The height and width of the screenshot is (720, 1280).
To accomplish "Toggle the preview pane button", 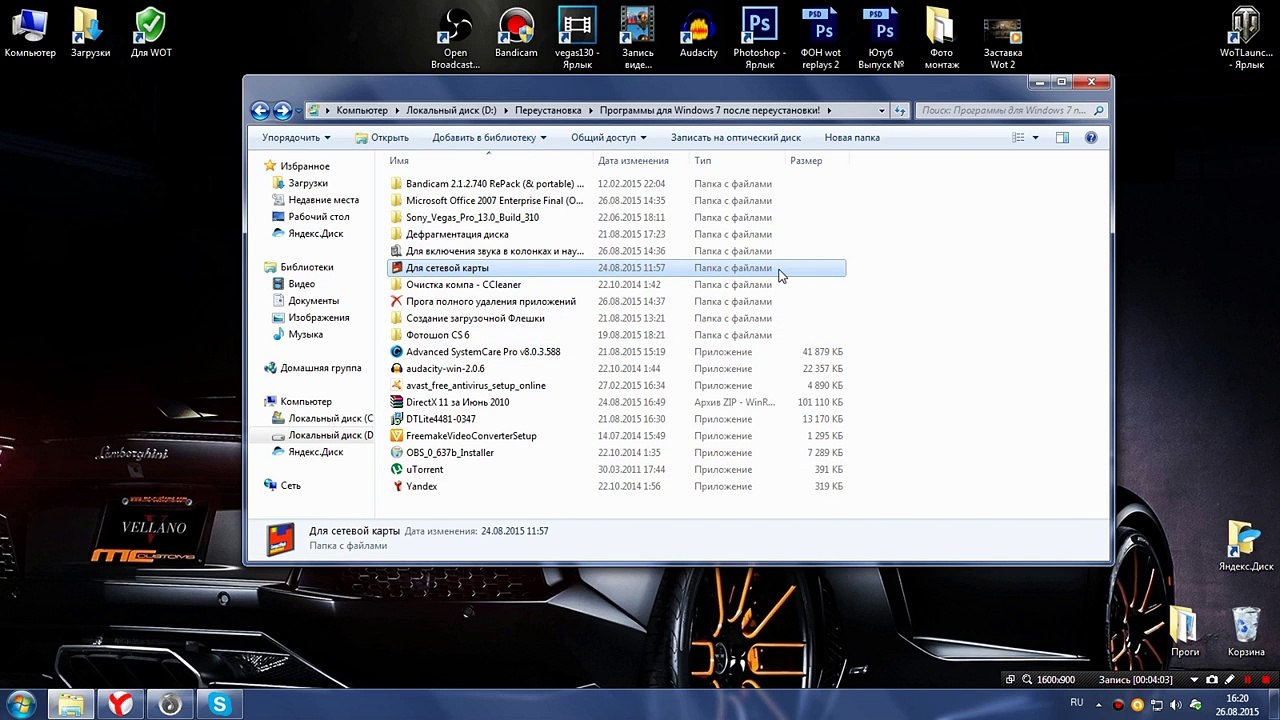I will point(1062,138).
